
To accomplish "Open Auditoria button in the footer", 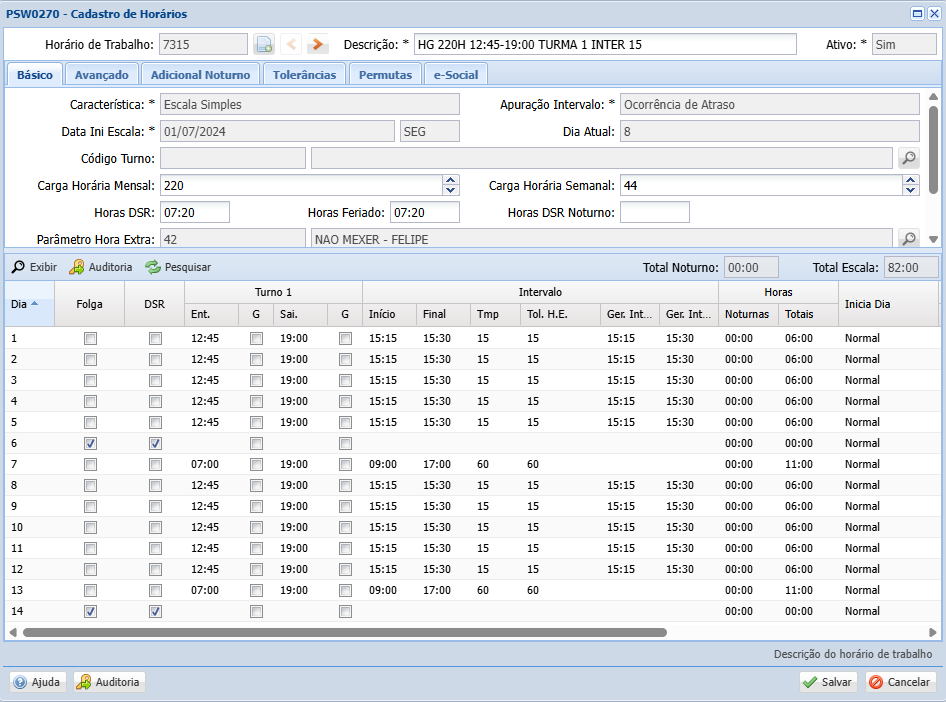I will pos(109,682).
